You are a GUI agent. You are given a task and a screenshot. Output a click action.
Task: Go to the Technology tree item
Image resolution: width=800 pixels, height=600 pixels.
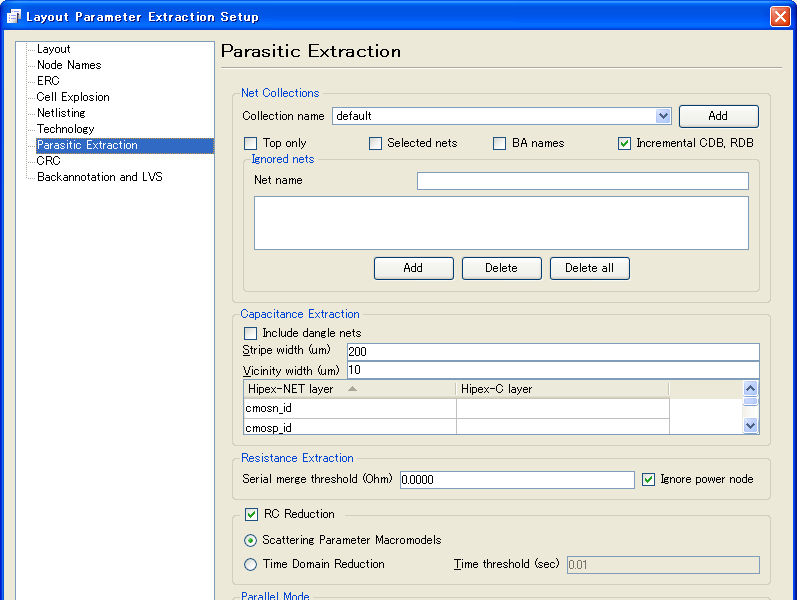coord(65,129)
